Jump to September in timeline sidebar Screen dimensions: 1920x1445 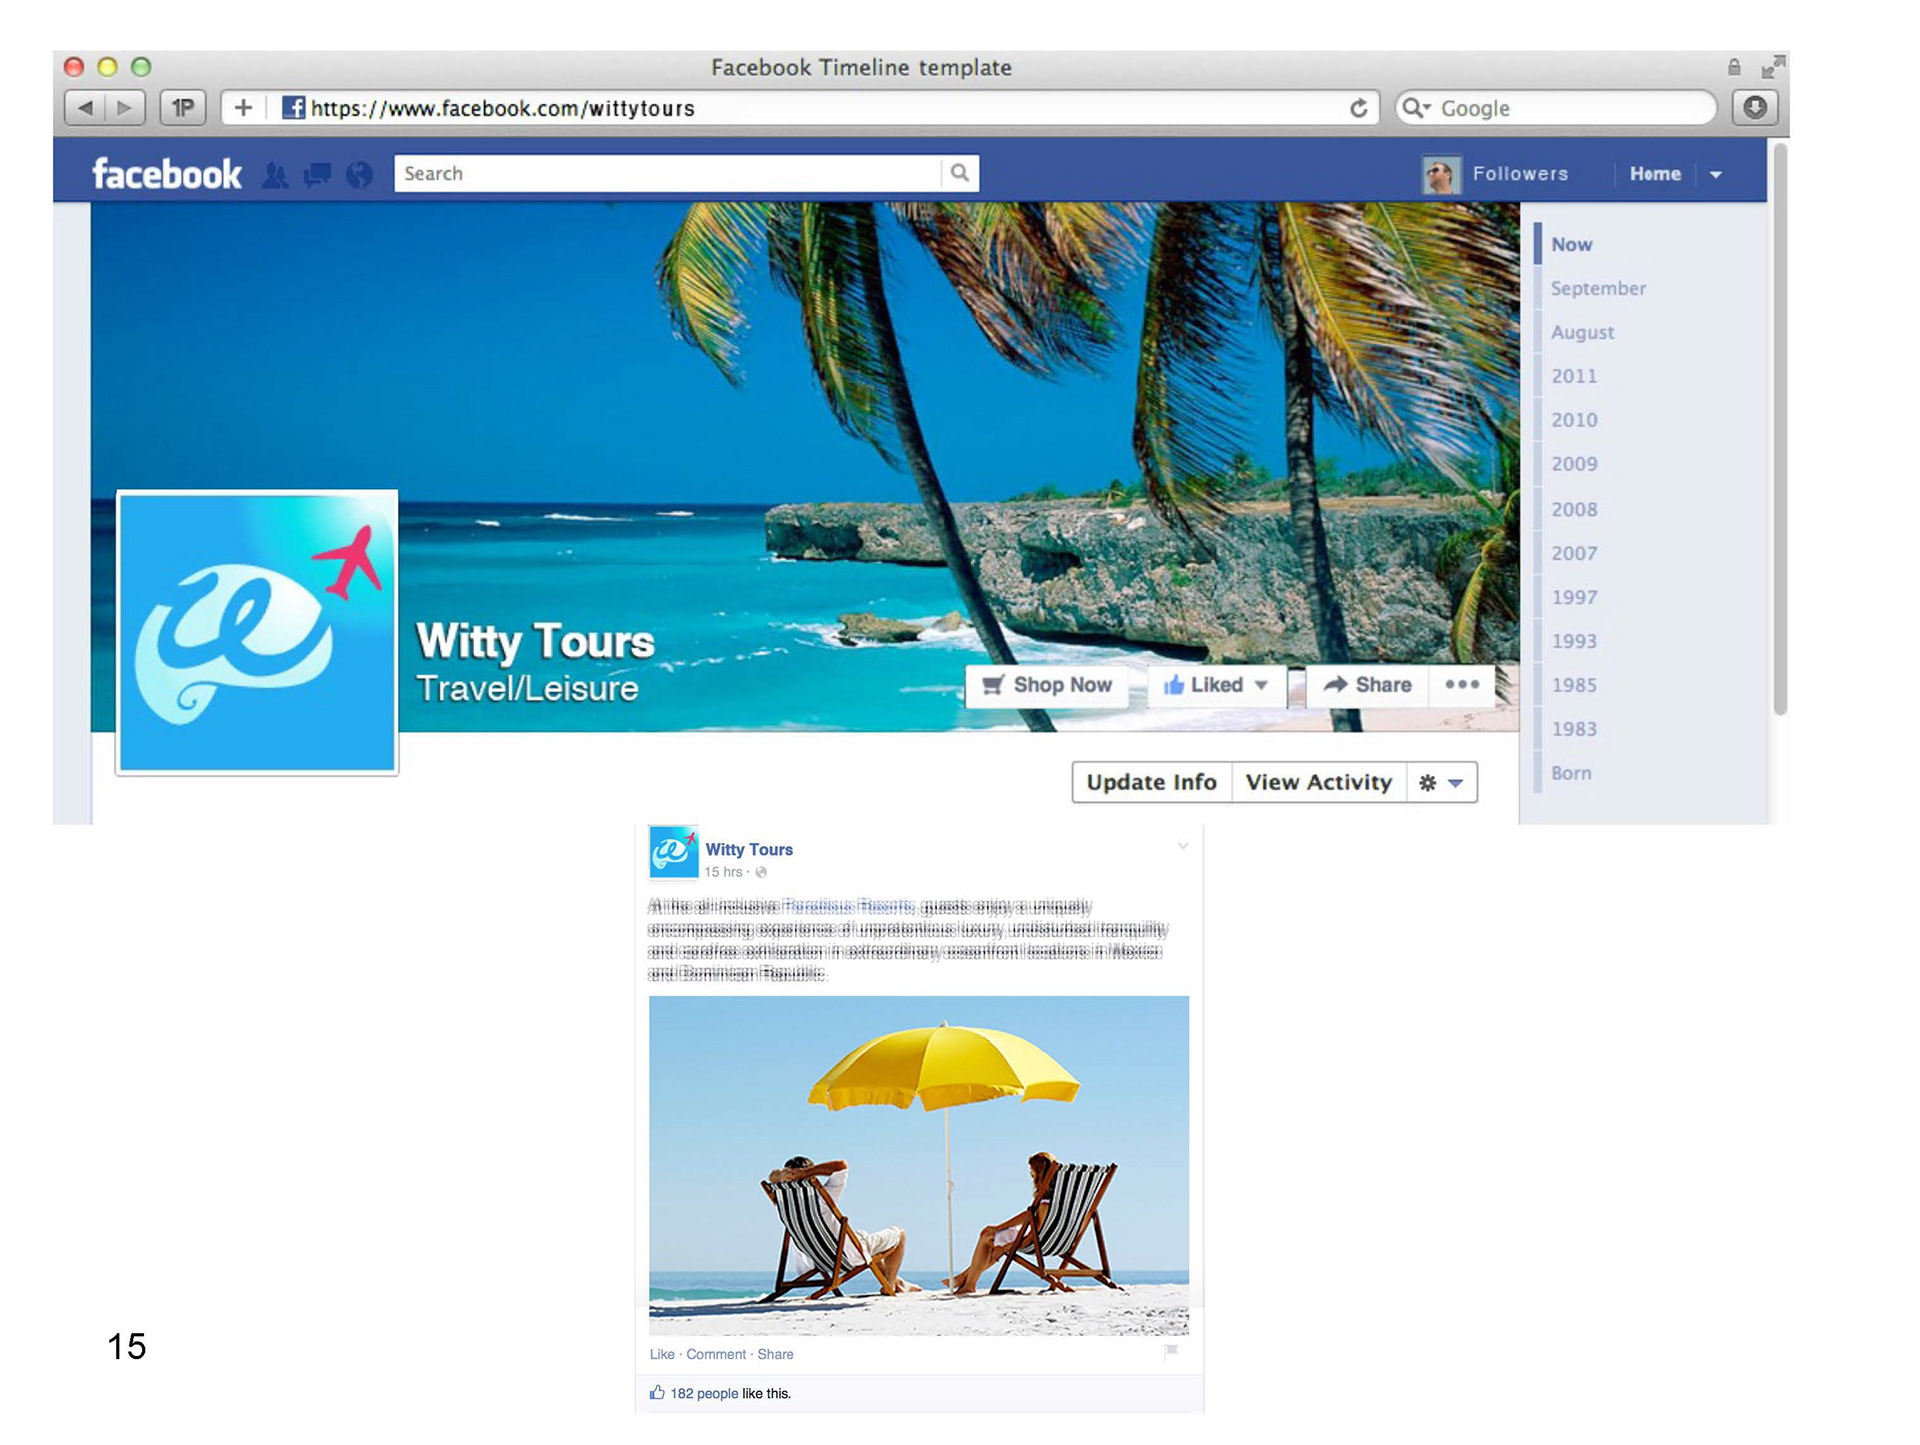[1598, 289]
